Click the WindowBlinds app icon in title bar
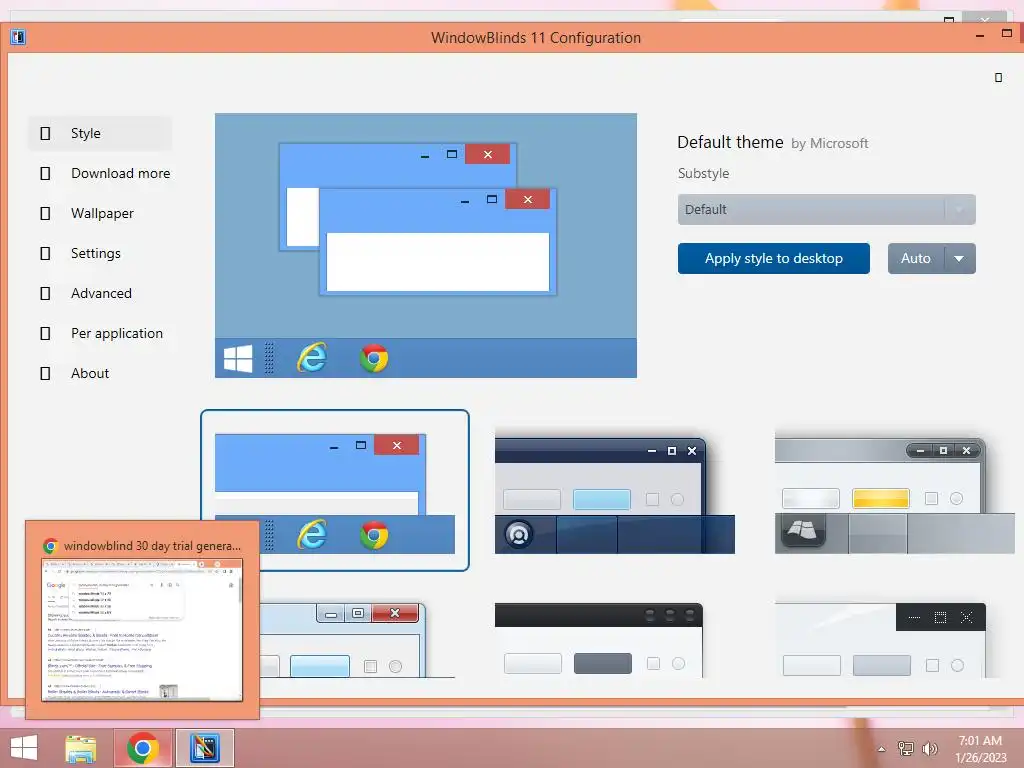 click(x=18, y=37)
